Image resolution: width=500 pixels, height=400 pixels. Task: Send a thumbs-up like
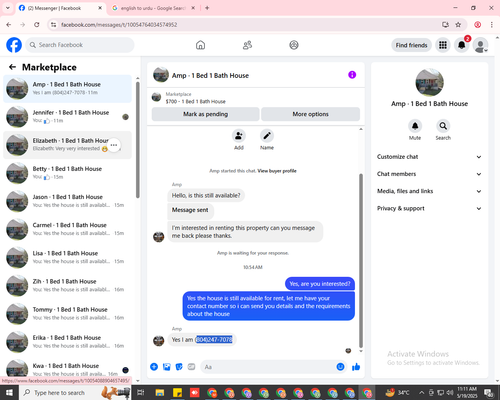pyautogui.click(x=356, y=367)
